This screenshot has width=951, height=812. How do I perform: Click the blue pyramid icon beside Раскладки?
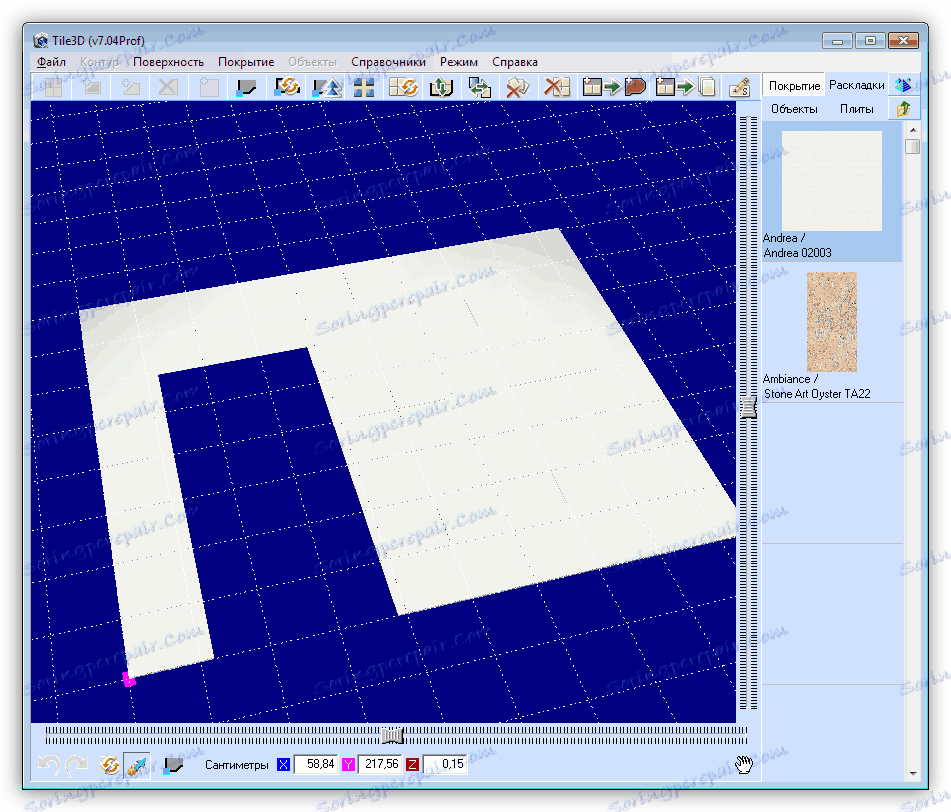[x=904, y=85]
